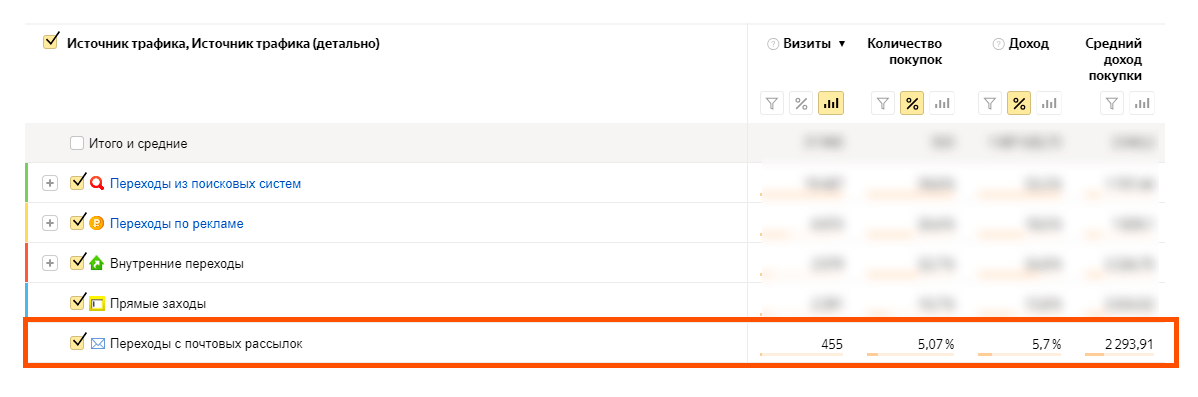The width and height of the screenshot is (1198, 397).
Task: Open filter icon under Доход column
Action: click(991, 103)
